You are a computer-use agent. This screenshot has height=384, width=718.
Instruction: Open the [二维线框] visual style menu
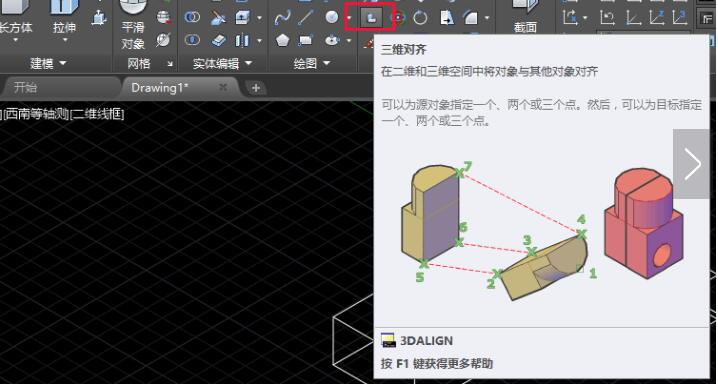[x=97, y=114]
